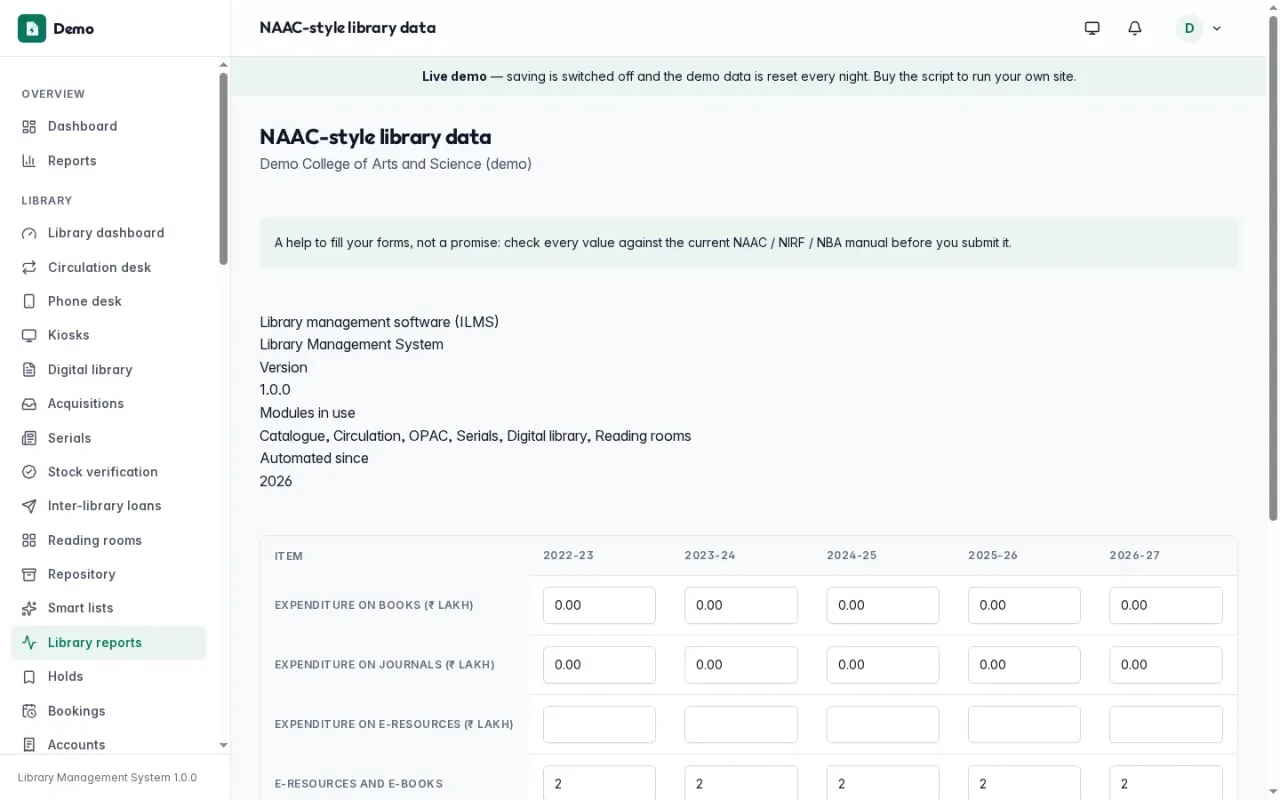Click the 'Live demo' banner text

[x=749, y=76]
